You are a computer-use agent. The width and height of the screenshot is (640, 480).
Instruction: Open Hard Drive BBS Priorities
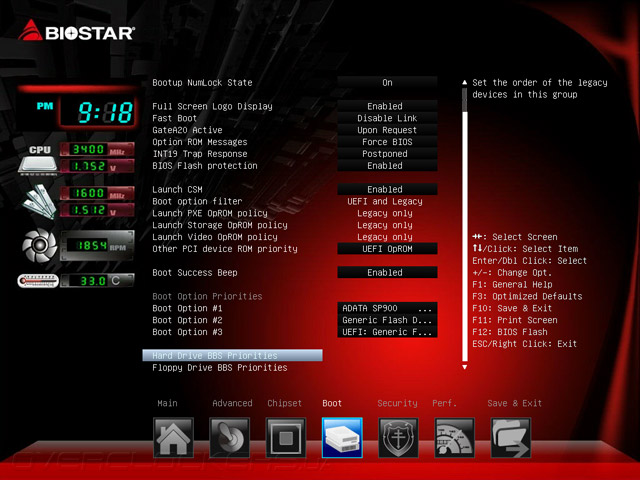[232, 356]
